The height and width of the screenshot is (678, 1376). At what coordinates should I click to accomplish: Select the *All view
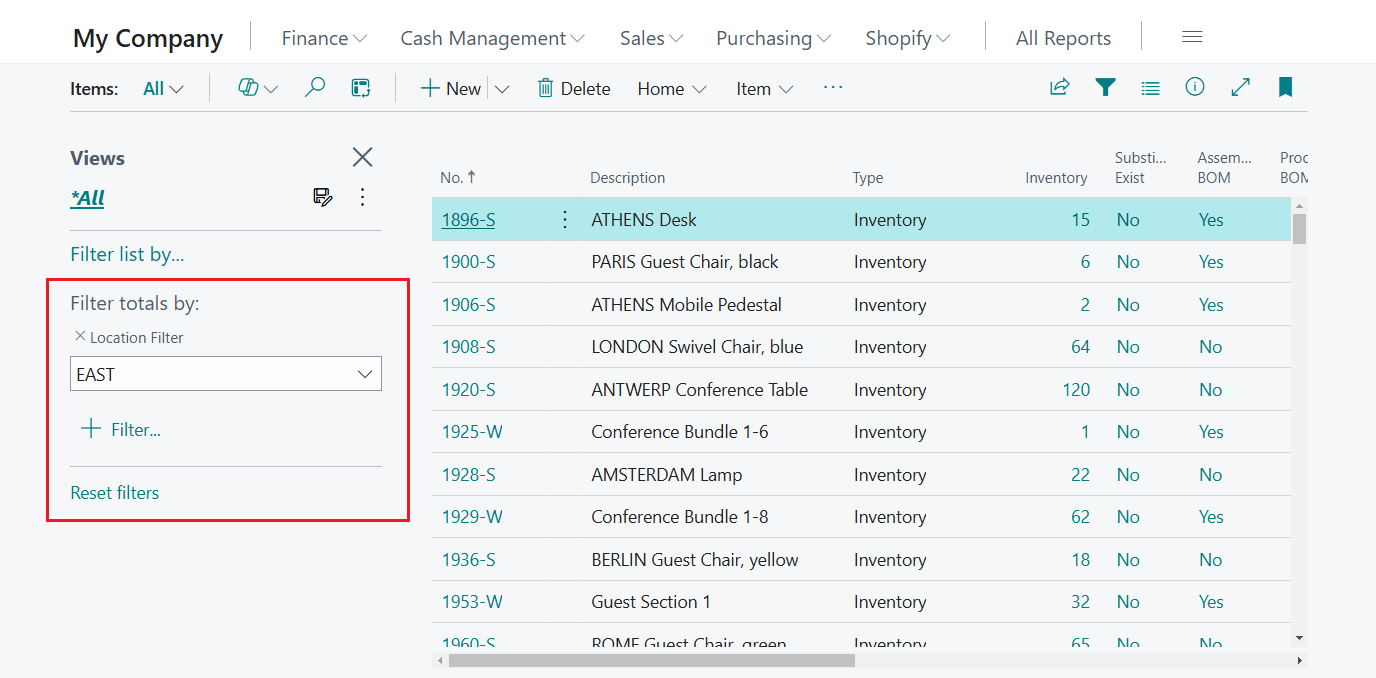(86, 197)
